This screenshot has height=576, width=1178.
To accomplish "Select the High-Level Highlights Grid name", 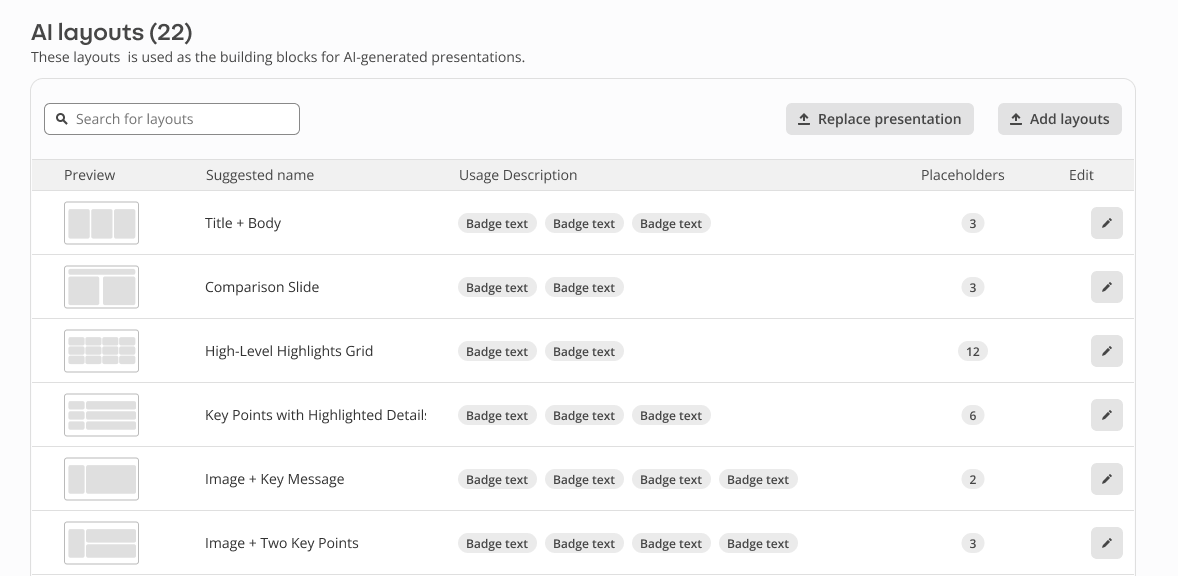I will click(289, 351).
